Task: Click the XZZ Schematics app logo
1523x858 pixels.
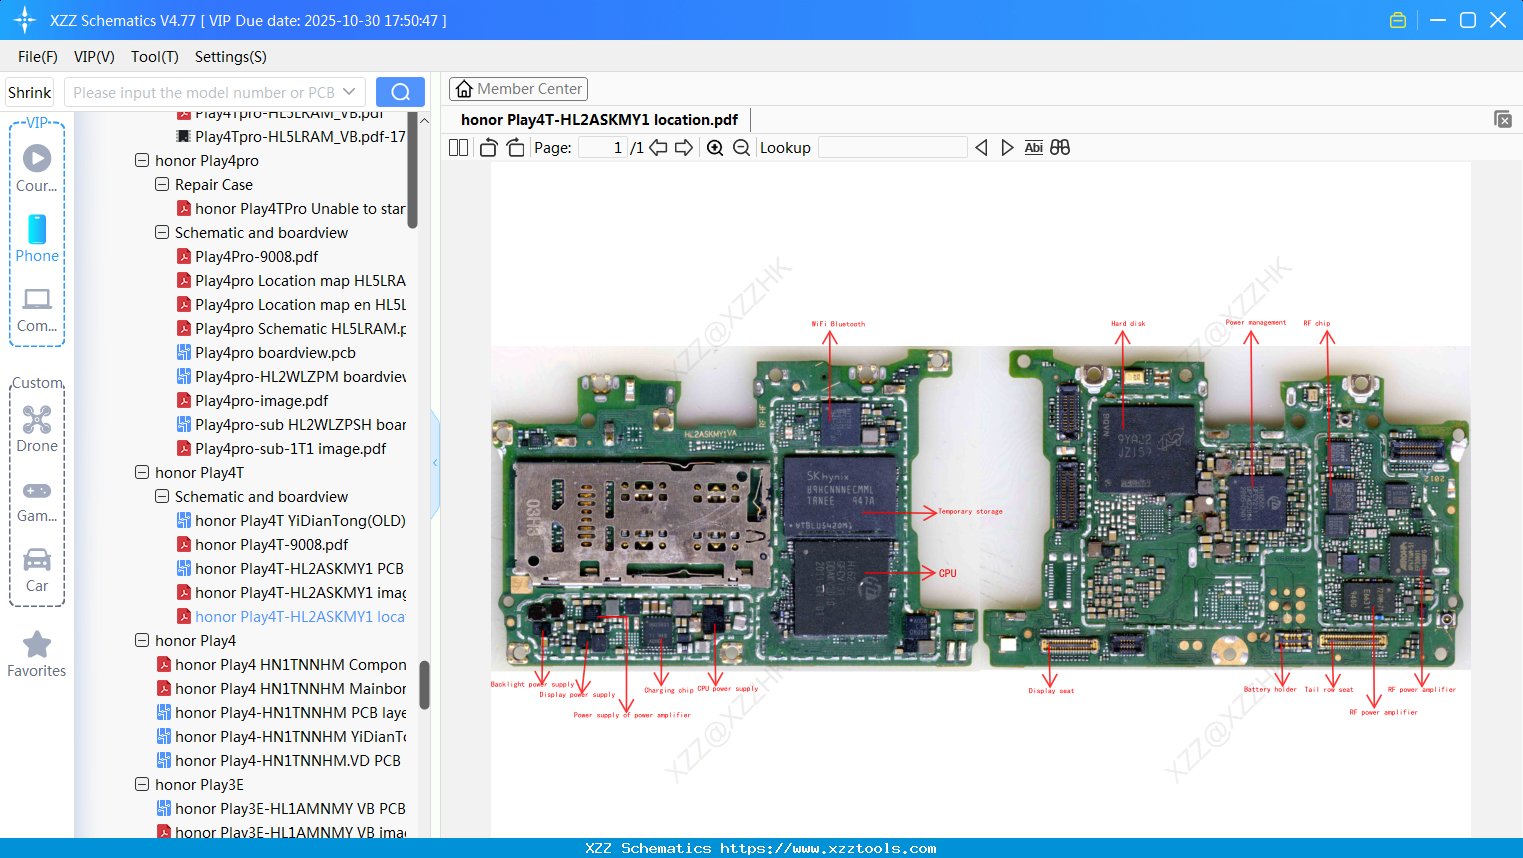Action: [25, 20]
